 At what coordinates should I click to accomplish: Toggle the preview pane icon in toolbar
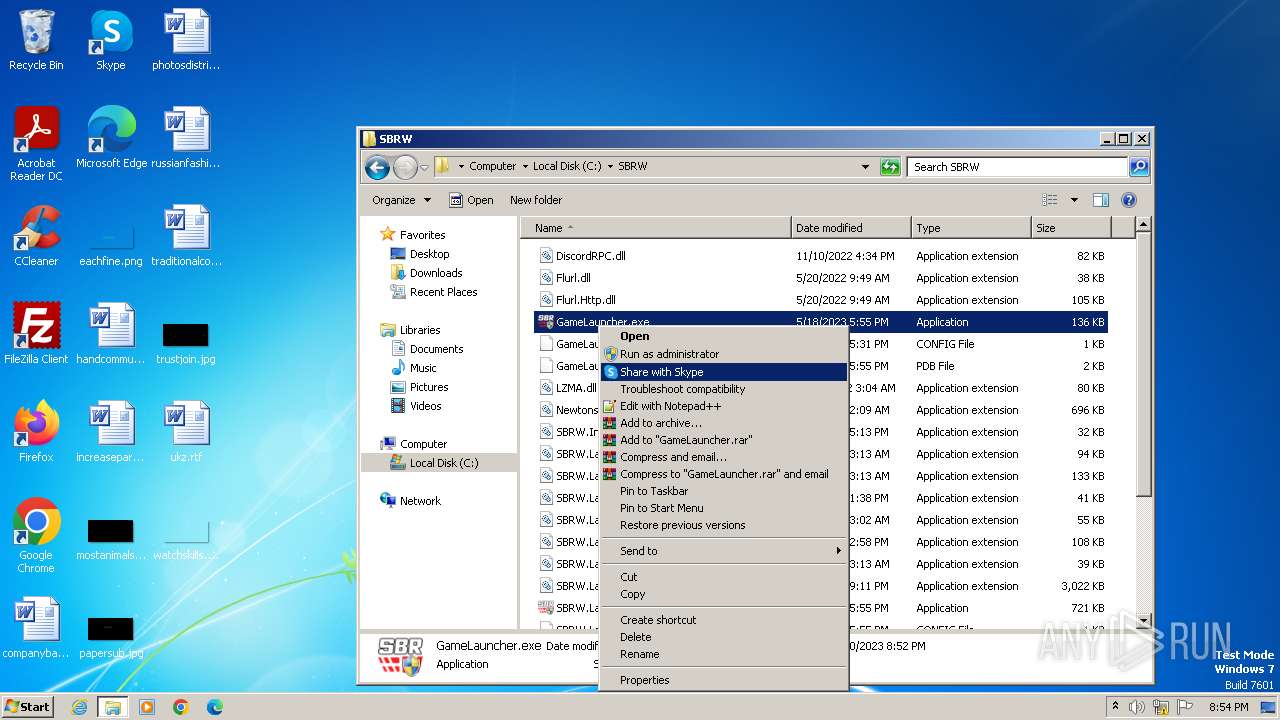click(1101, 200)
